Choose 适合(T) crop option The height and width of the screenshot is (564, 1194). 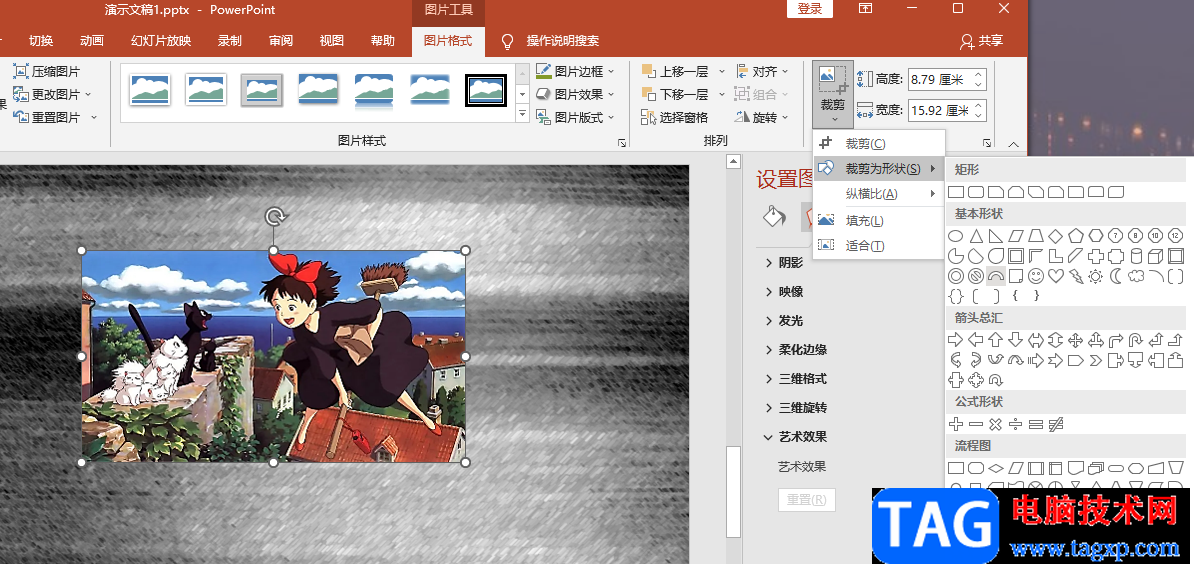pos(879,246)
